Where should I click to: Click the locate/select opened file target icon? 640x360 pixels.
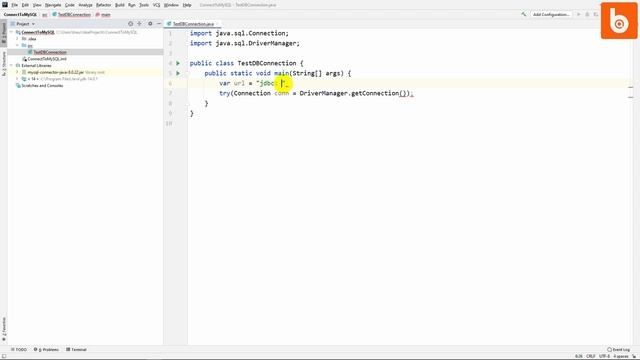pos(131,24)
